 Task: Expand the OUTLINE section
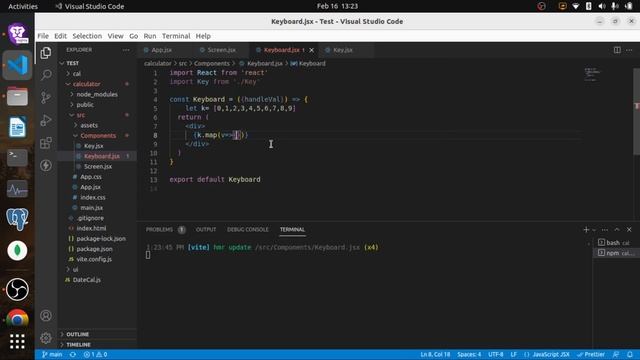97,334
